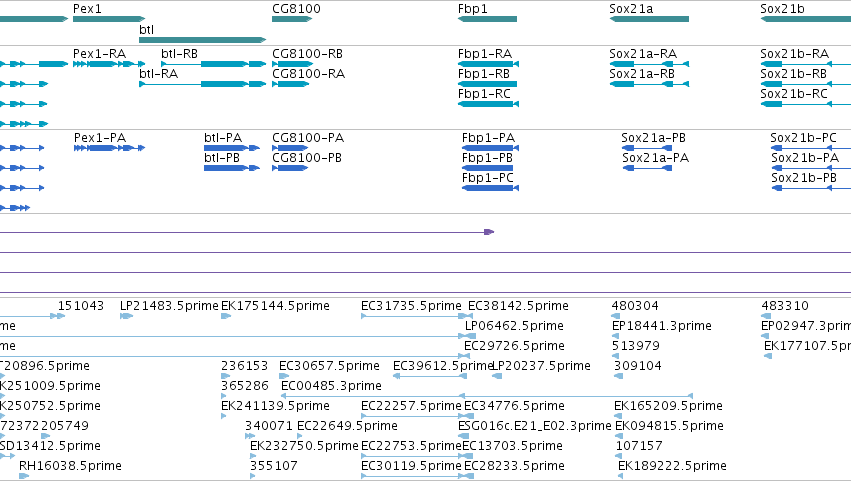Image resolution: width=851 pixels, height=481 pixels.
Task: Click EST label 480304
Action: pos(634,306)
